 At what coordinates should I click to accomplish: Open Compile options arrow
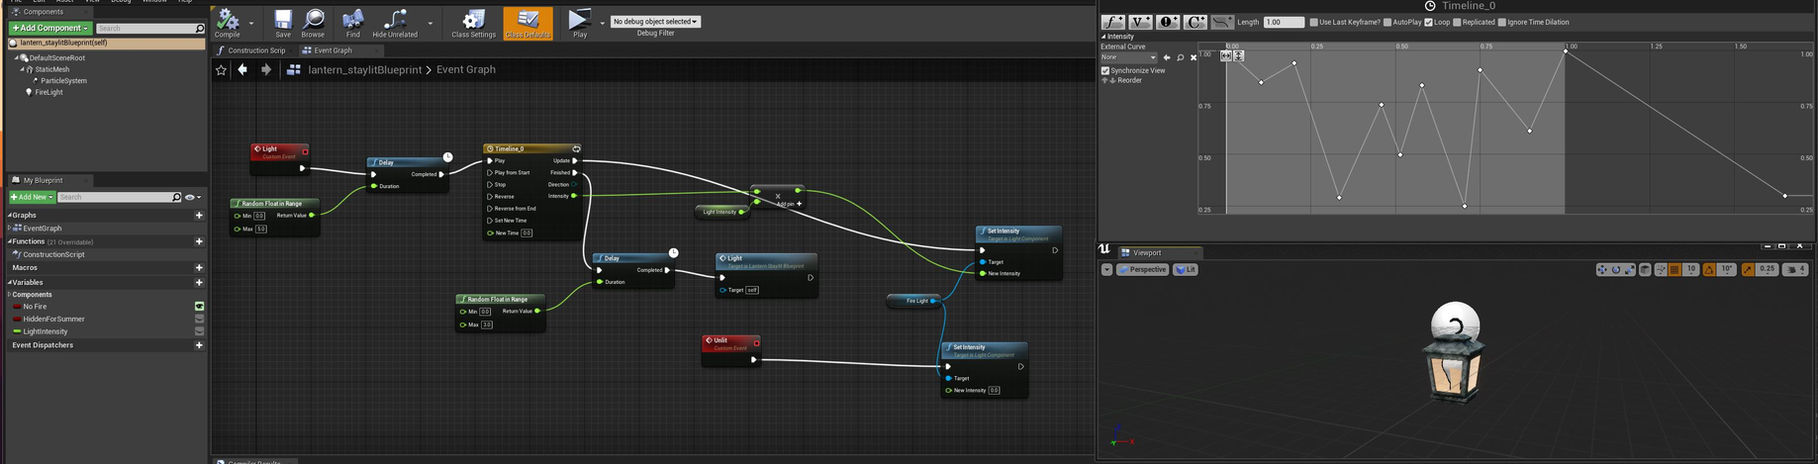click(x=251, y=23)
